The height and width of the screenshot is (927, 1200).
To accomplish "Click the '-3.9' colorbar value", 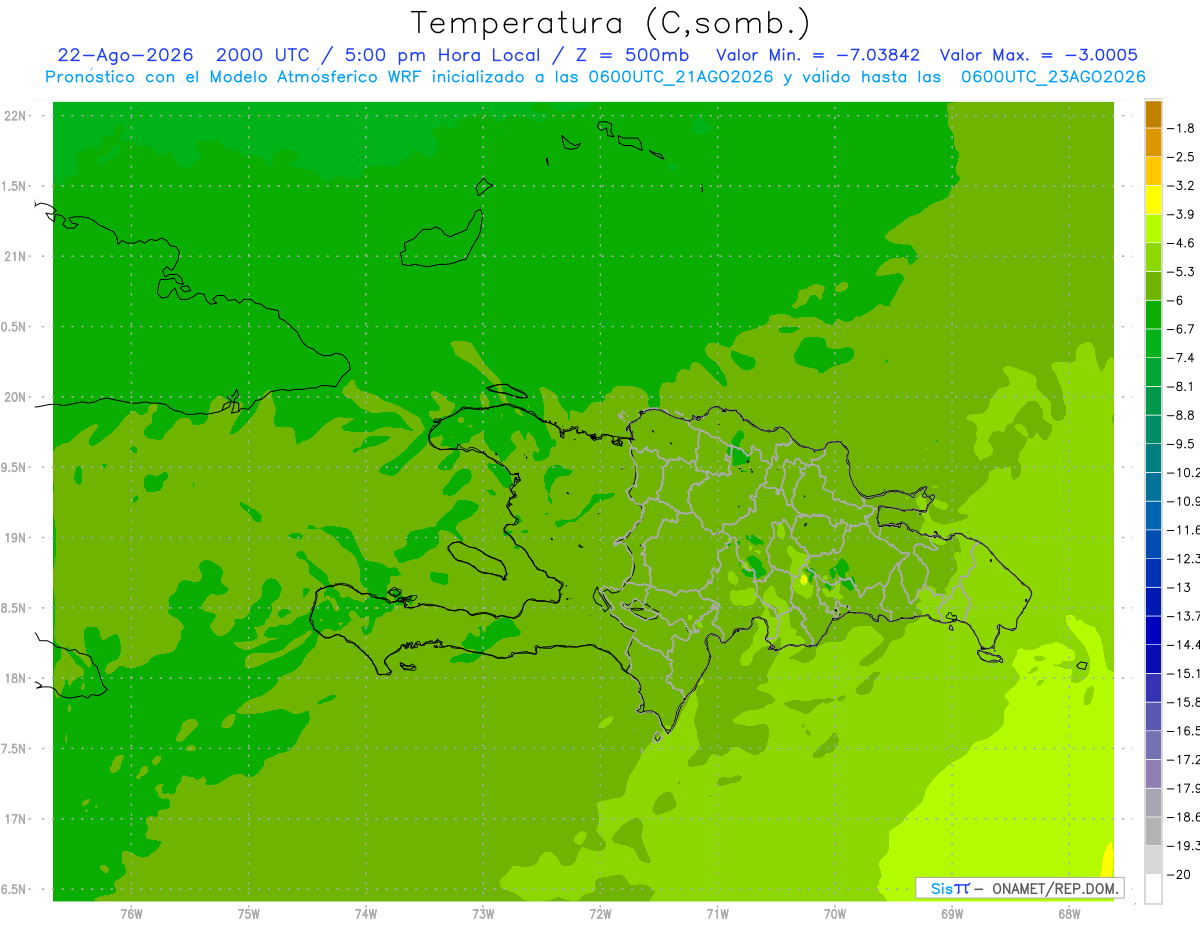I will point(1180,214).
